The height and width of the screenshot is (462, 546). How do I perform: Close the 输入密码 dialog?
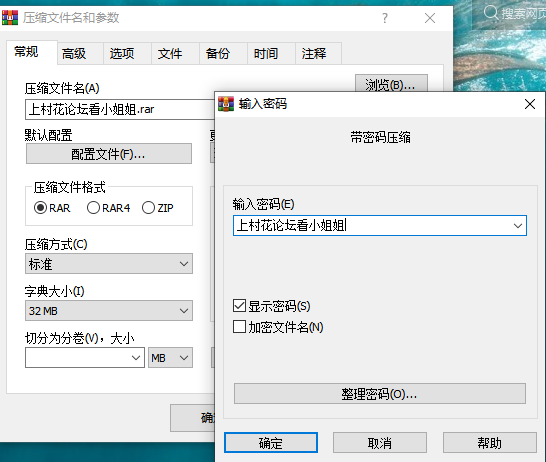pos(530,104)
